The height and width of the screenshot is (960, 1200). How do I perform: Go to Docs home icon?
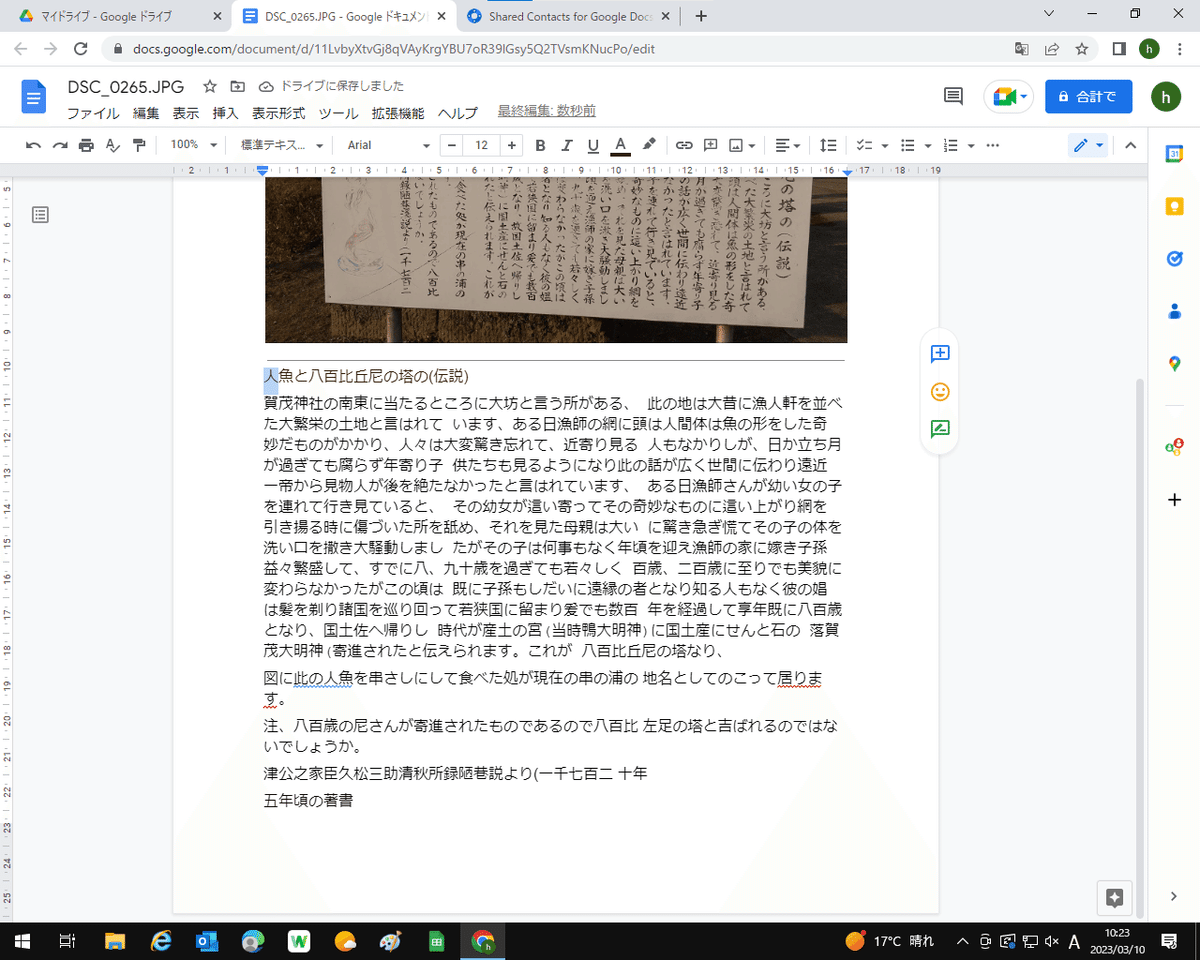(x=34, y=97)
